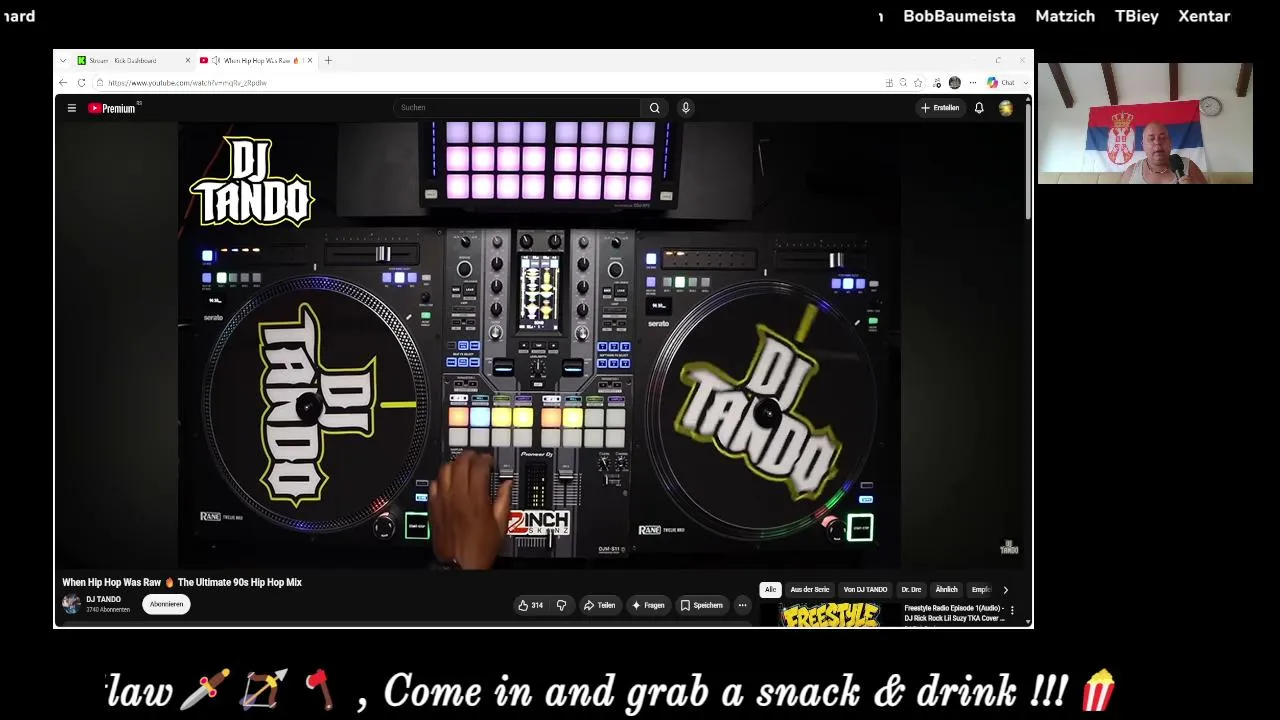Click the YouTube search magnifier button
The image size is (1280, 720).
[654, 108]
